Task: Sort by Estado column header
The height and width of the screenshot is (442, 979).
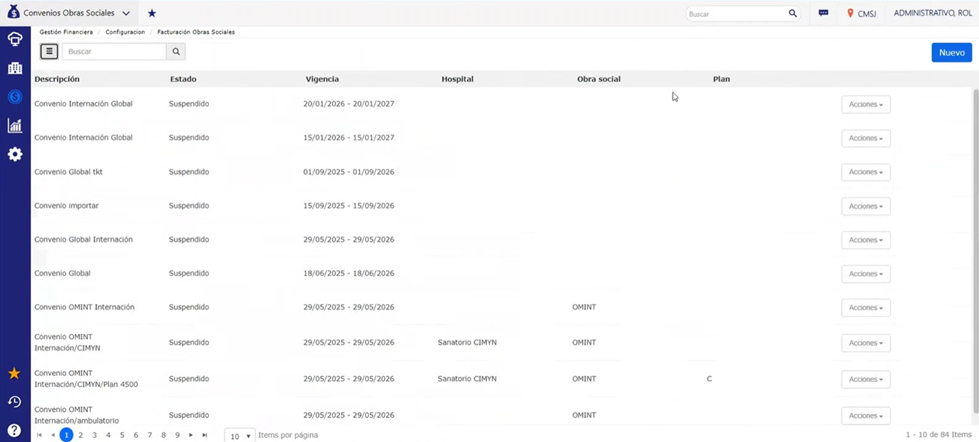Action: (183, 79)
